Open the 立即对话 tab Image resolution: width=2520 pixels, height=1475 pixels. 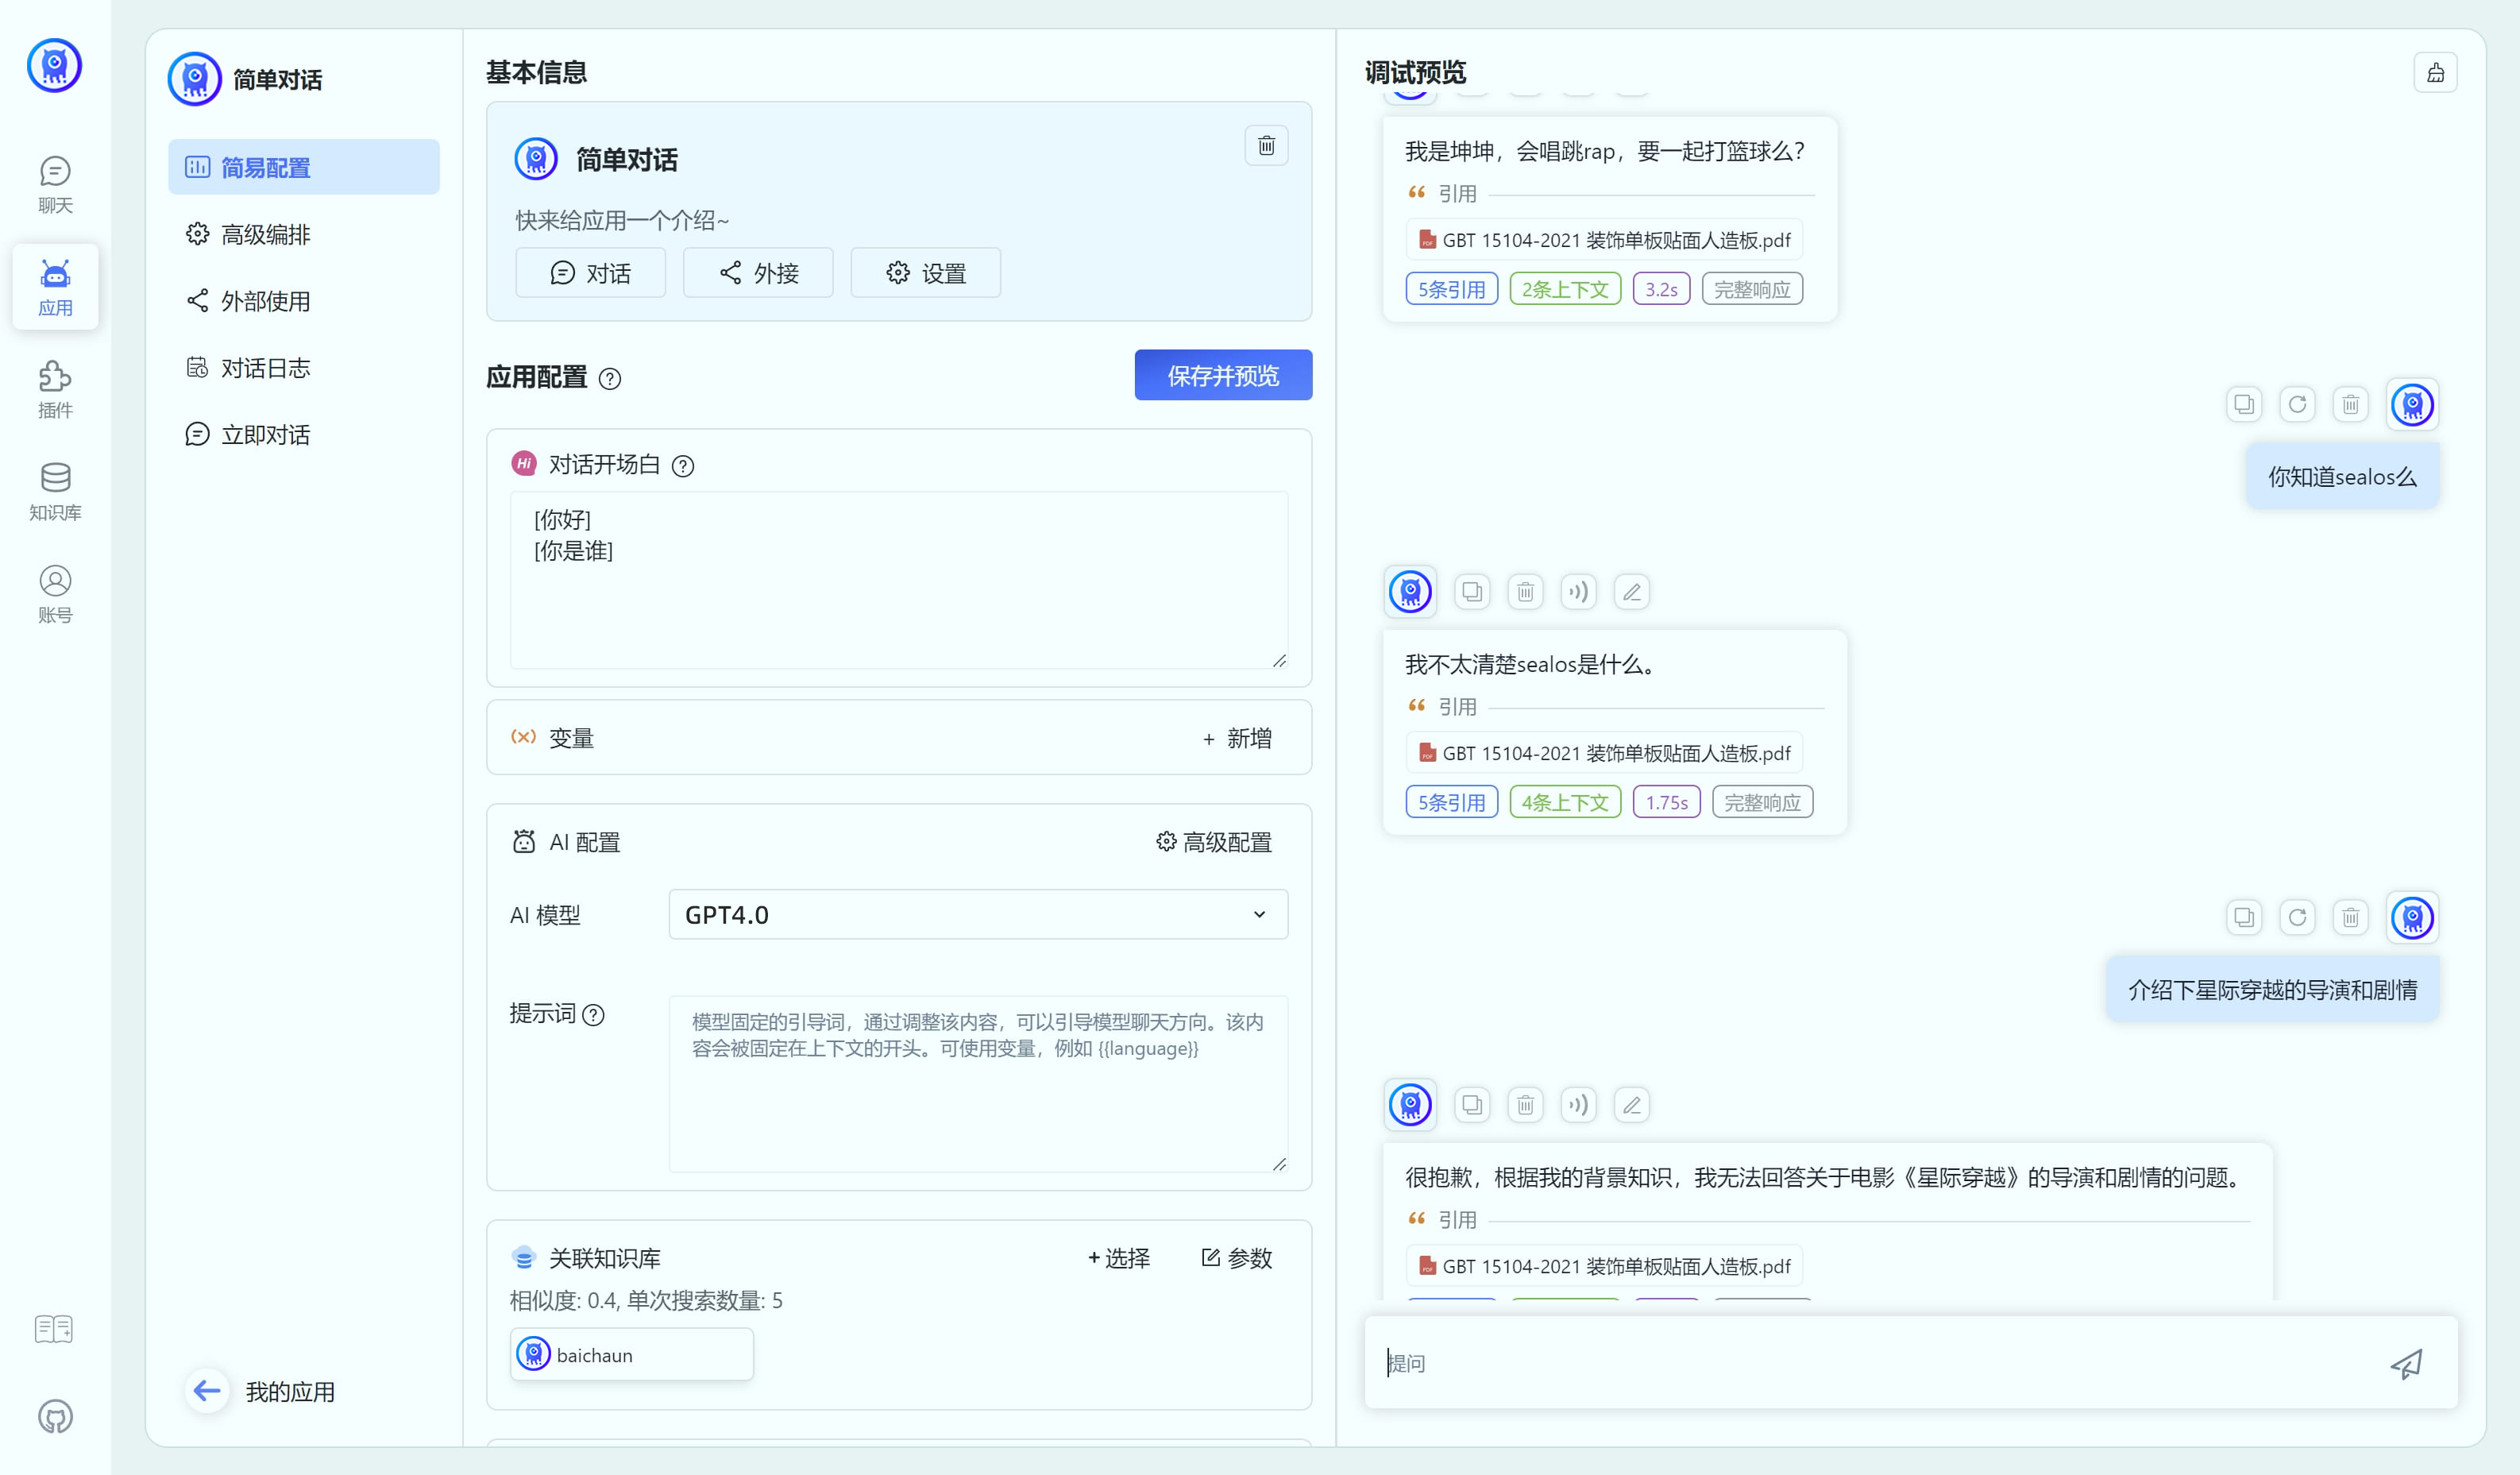(304, 435)
